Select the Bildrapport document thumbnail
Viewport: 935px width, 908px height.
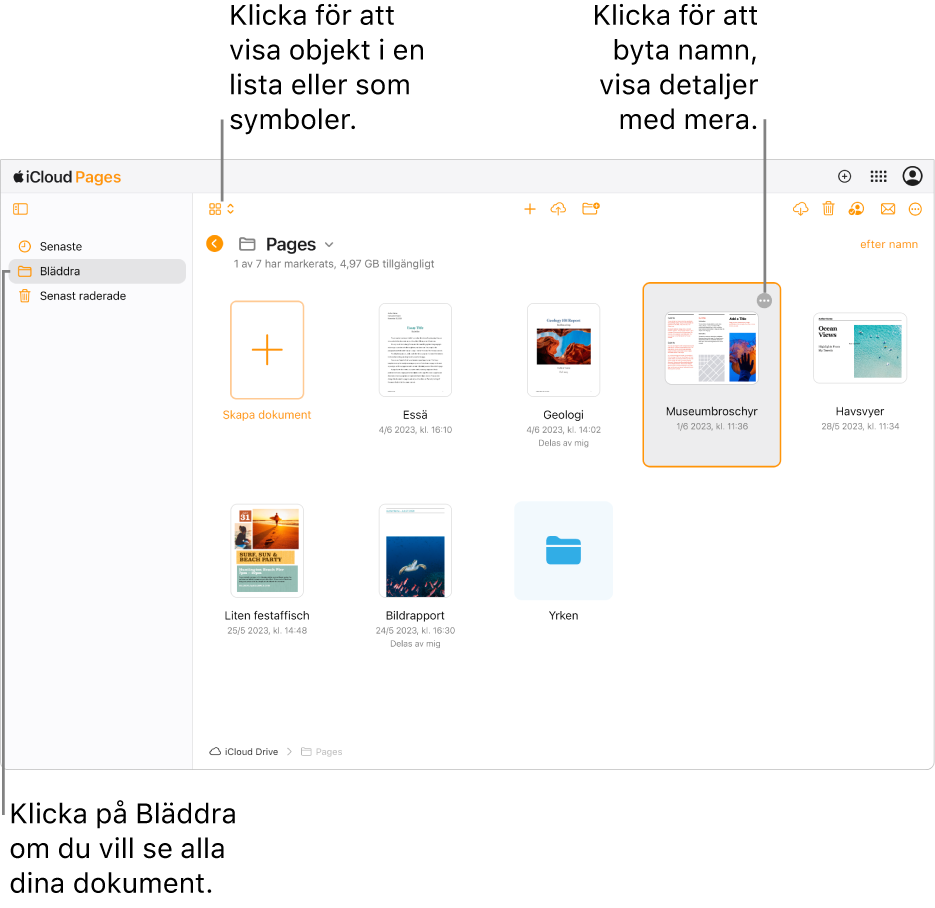(415, 551)
